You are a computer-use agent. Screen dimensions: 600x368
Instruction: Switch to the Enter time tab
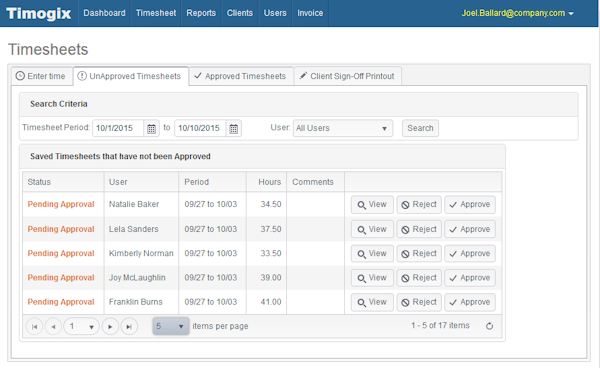click(x=41, y=76)
